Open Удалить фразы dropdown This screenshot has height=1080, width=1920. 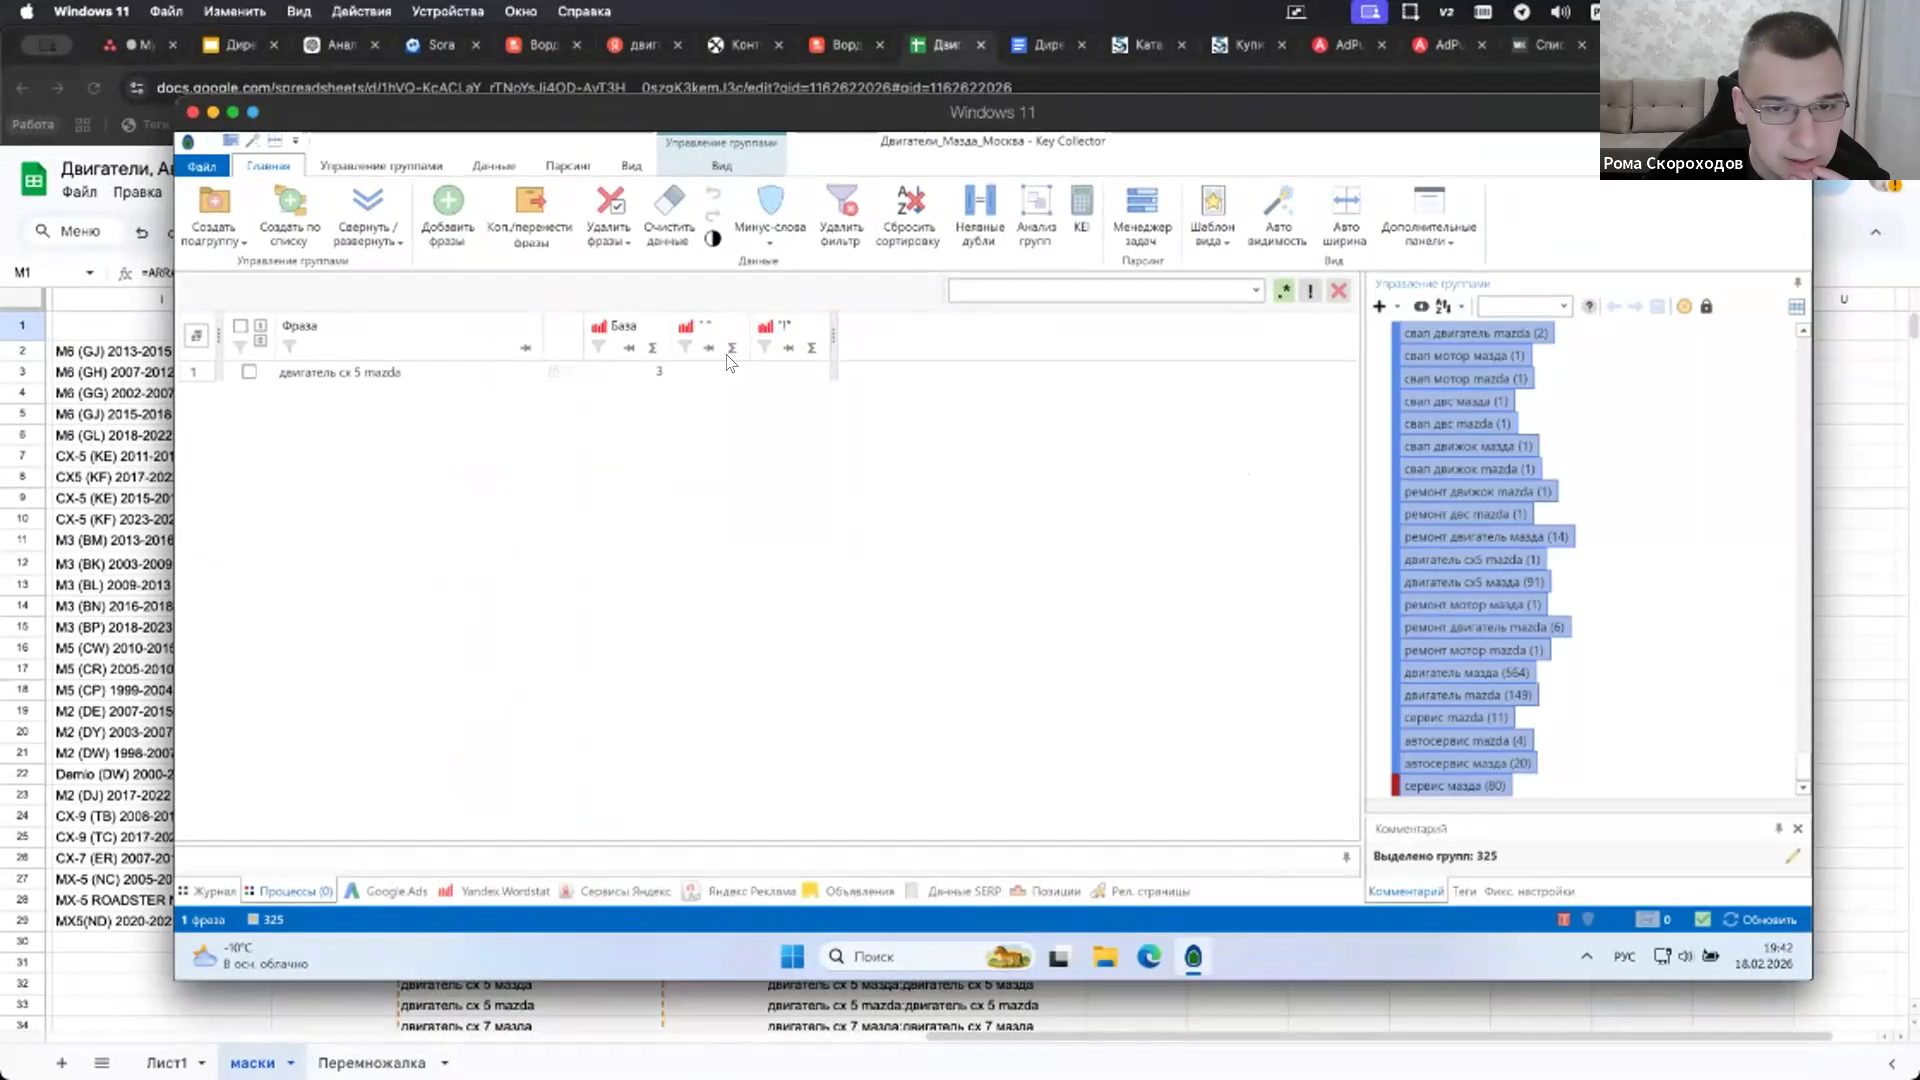[x=609, y=234]
